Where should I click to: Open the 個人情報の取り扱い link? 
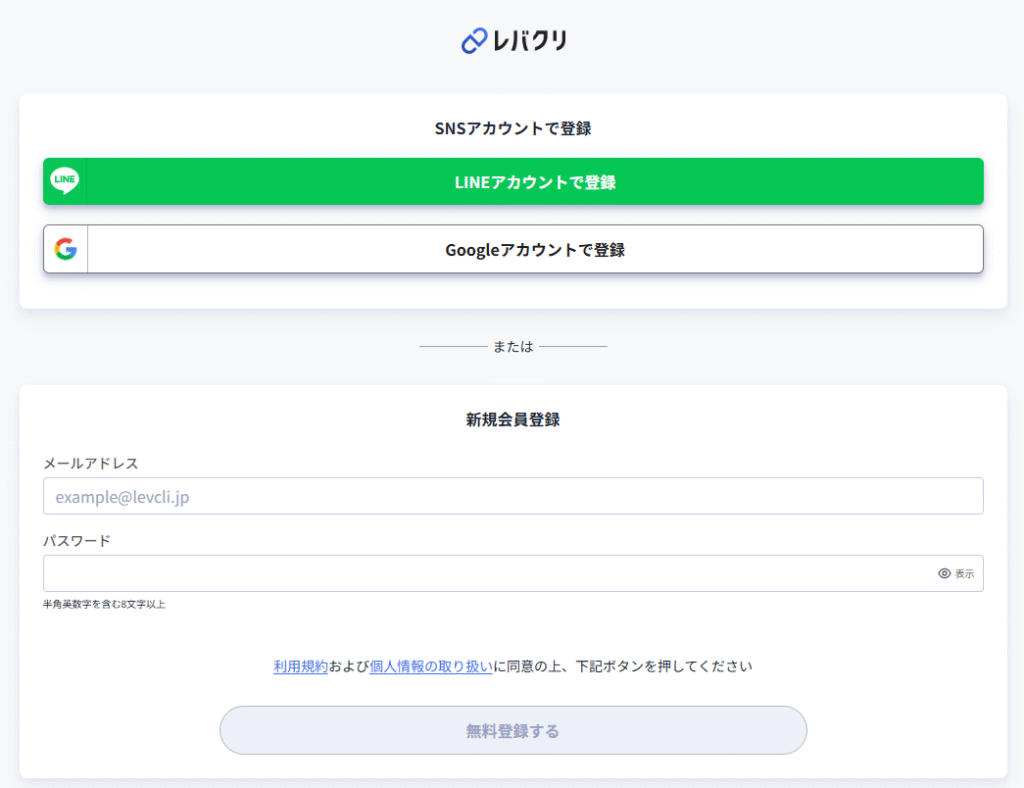431,666
